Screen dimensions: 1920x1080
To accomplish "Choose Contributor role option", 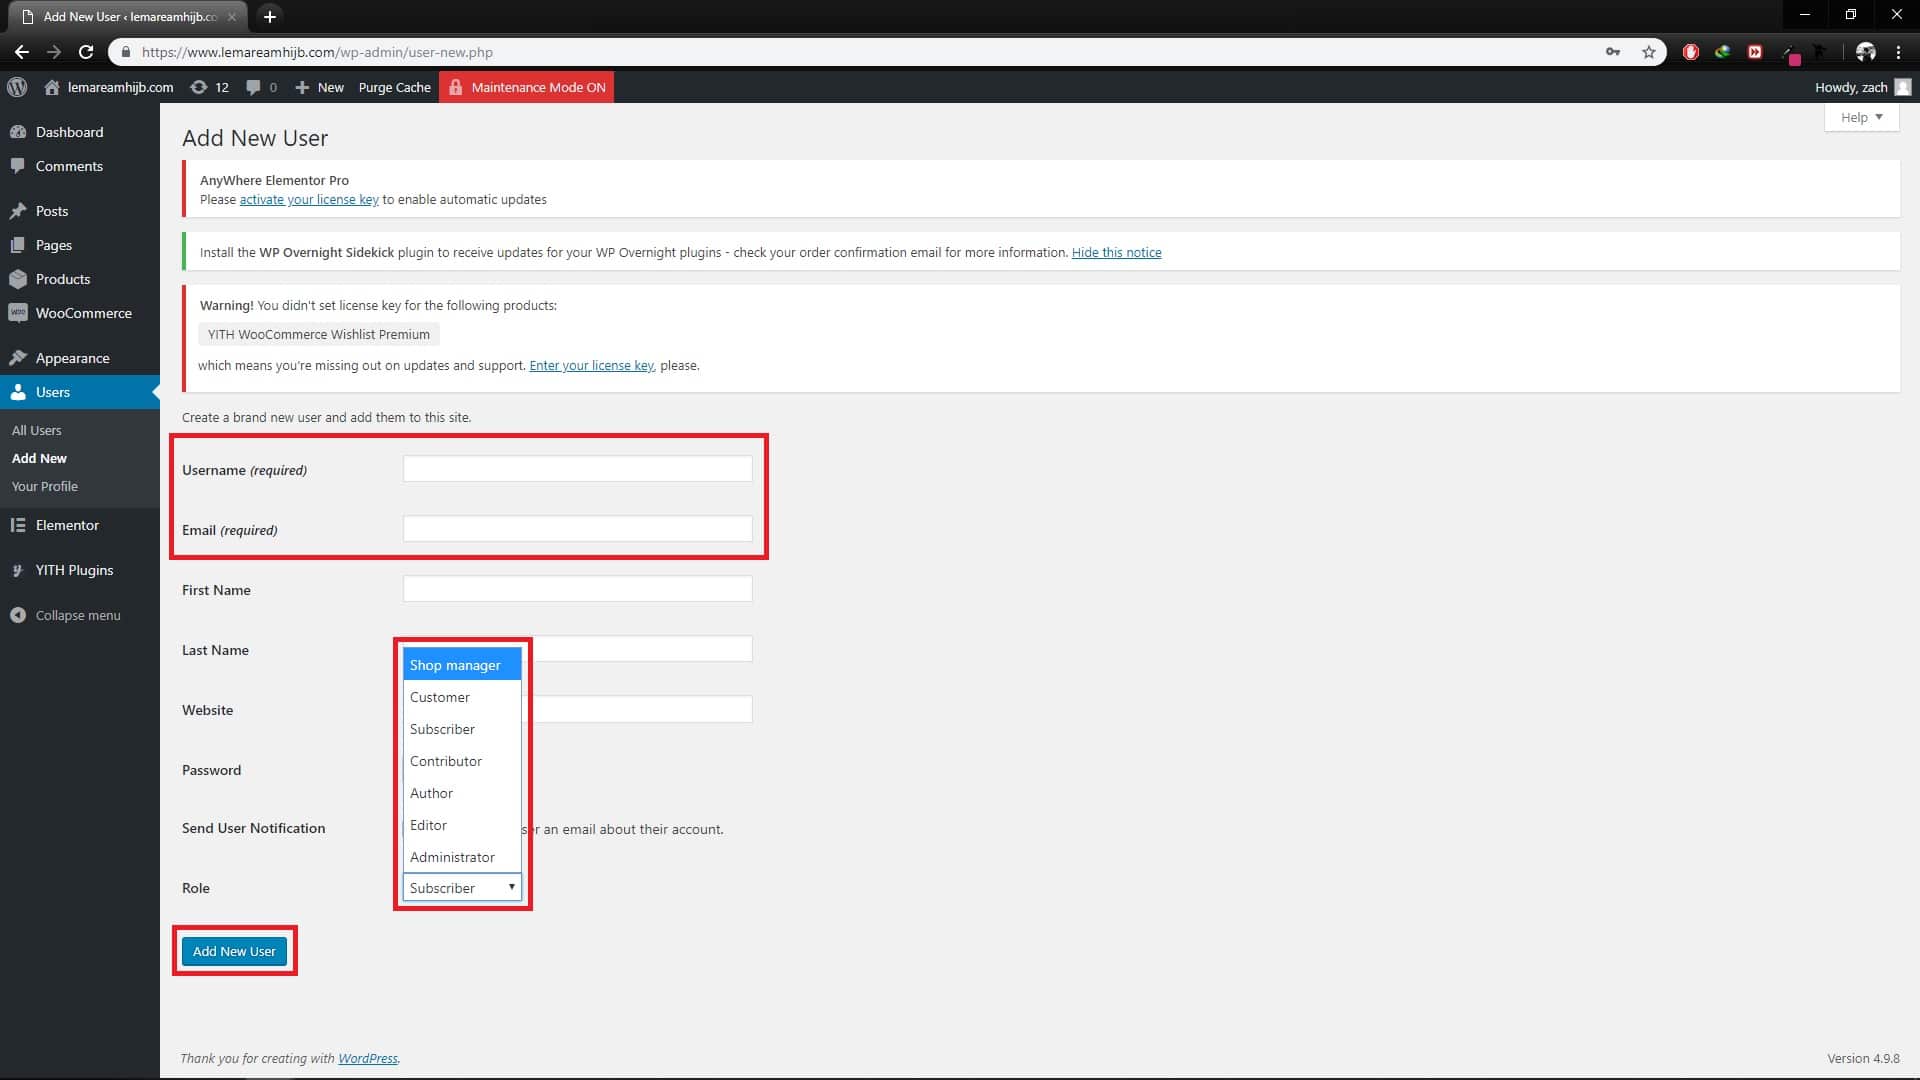I will (x=462, y=761).
